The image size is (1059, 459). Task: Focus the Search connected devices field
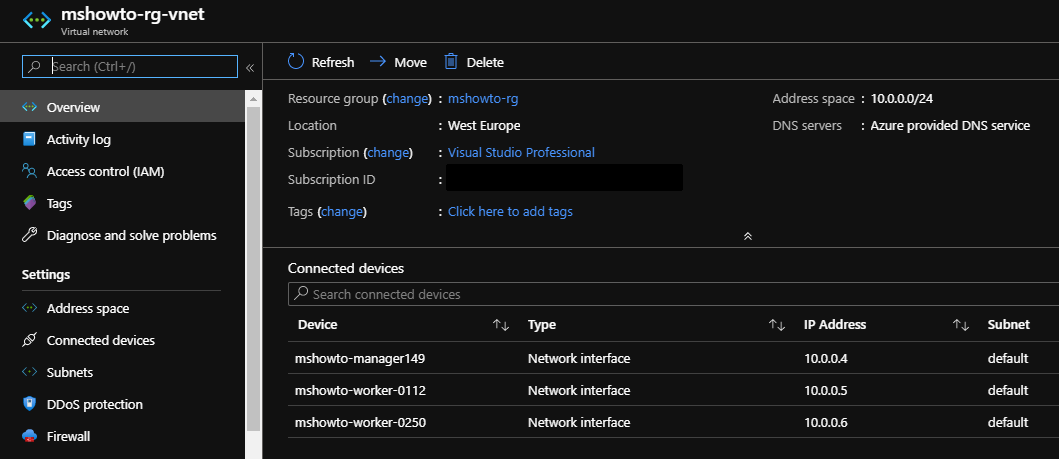(x=673, y=294)
